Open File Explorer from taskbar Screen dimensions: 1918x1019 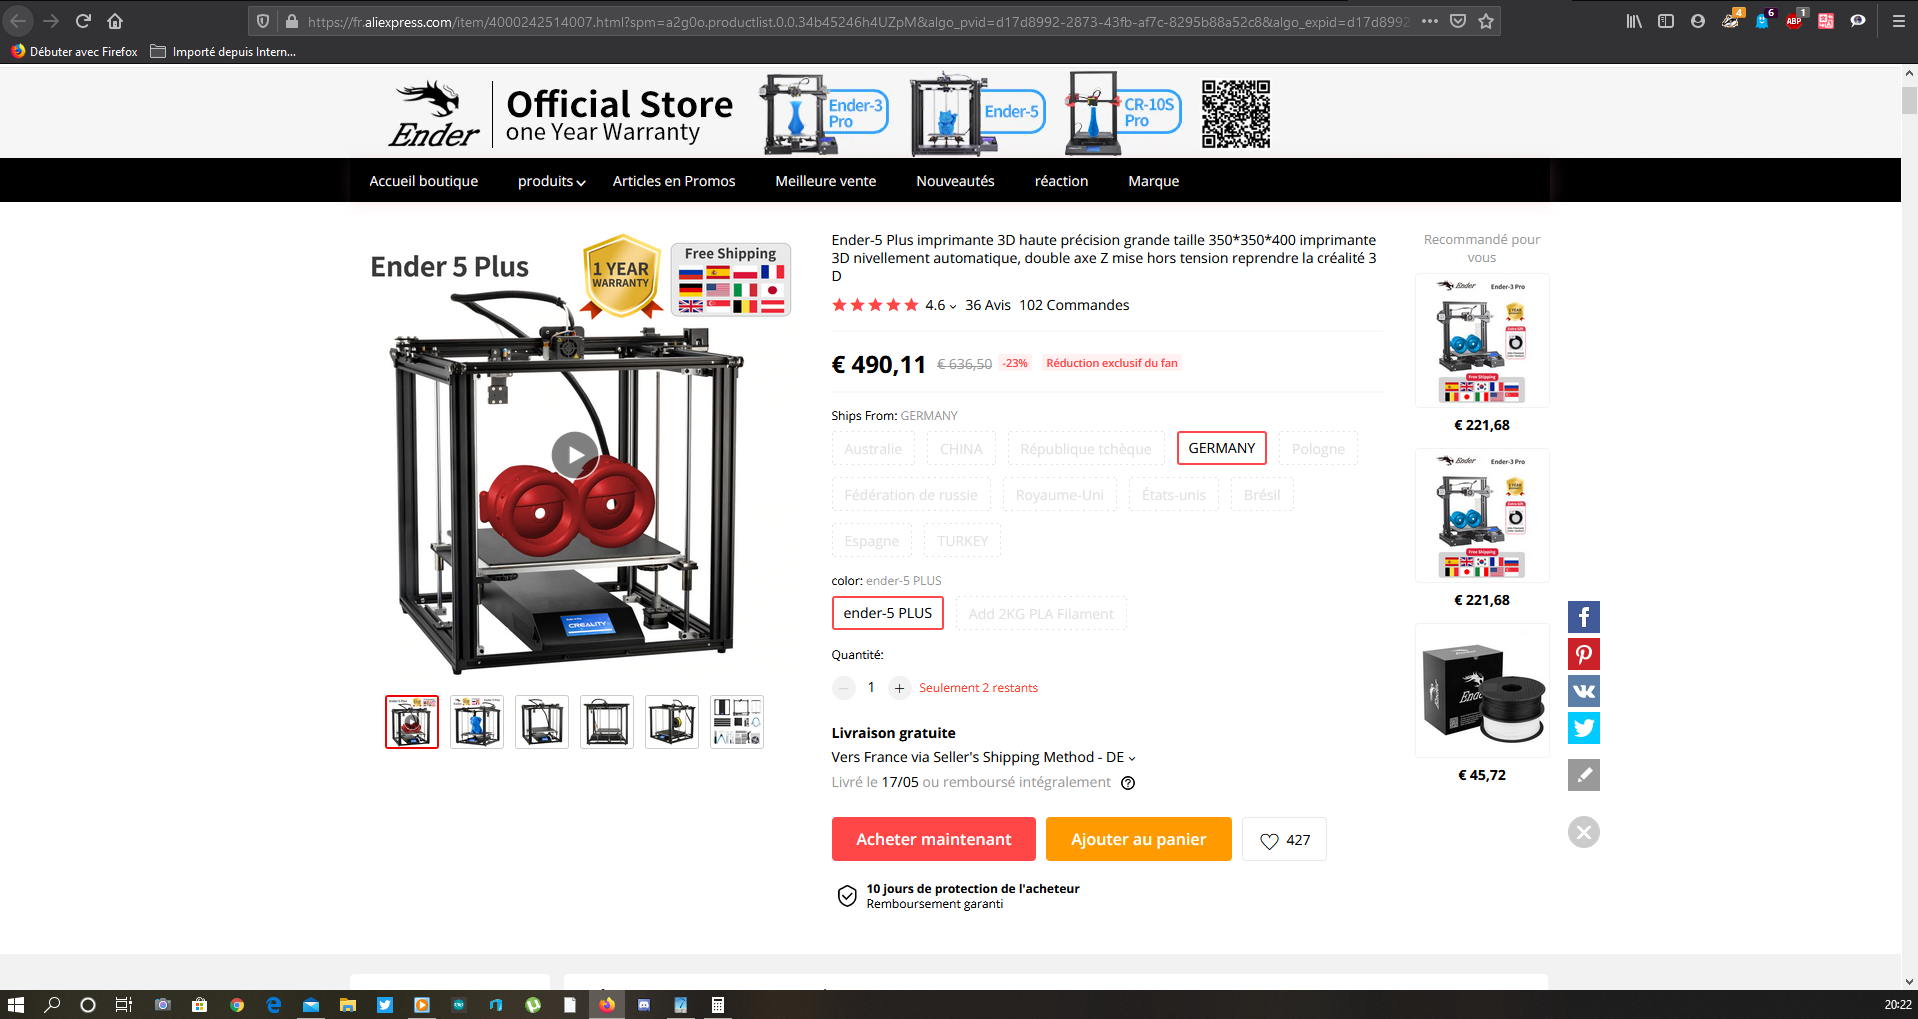point(348,1005)
